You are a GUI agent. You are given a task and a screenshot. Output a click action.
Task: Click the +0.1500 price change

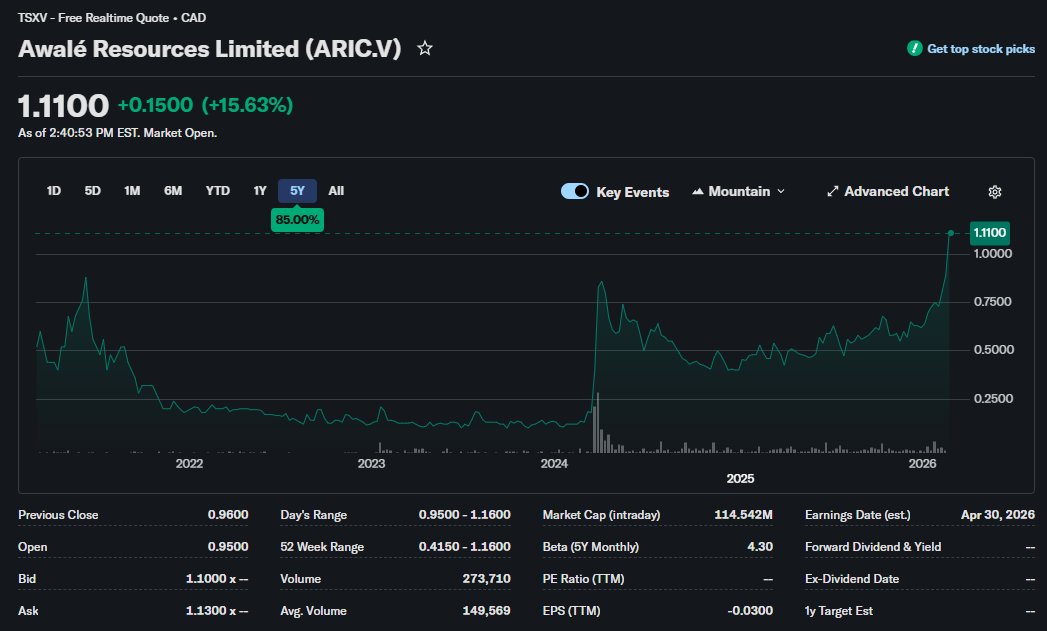[x=156, y=105]
